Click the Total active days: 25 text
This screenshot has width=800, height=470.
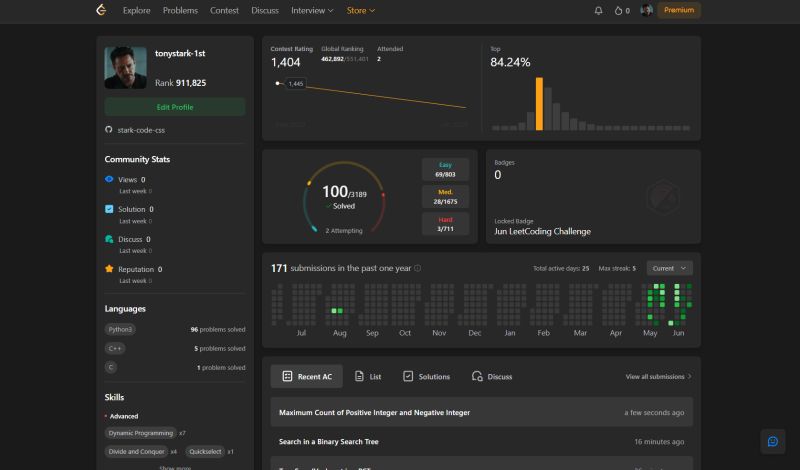point(561,268)
